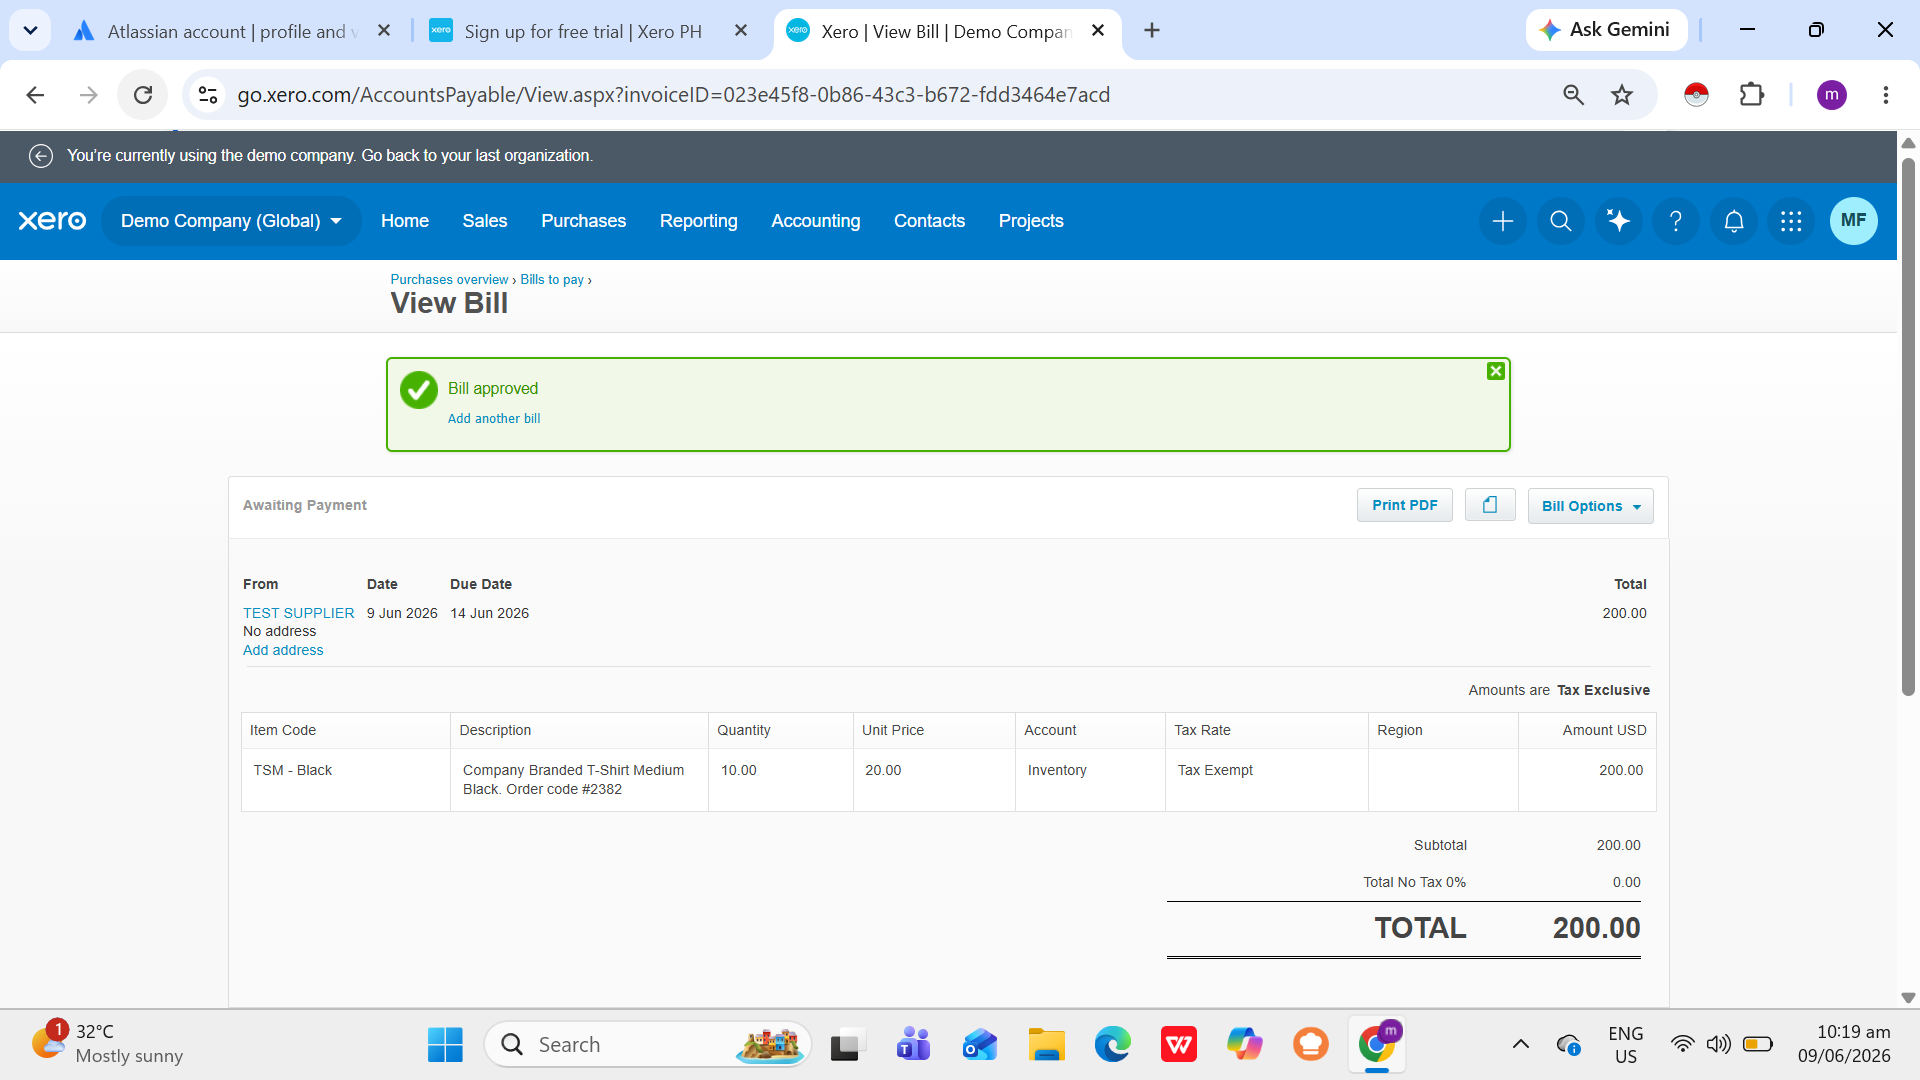Click Add another bill link

[x=494, y=419]
